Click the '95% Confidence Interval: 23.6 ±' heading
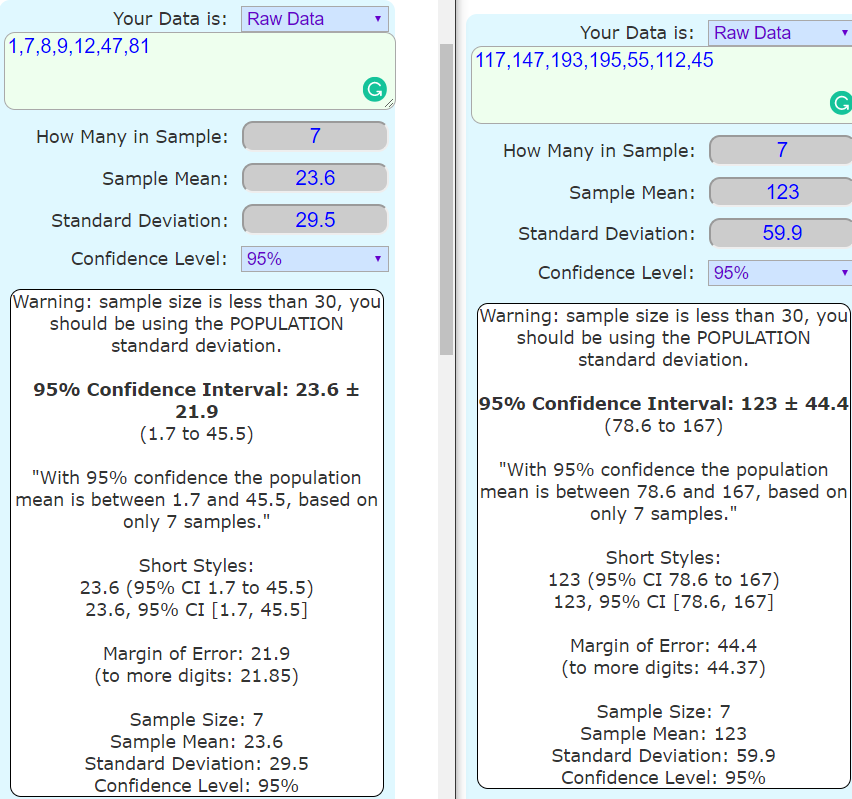Viewport: 852px width, 799px height. (196, 390)
